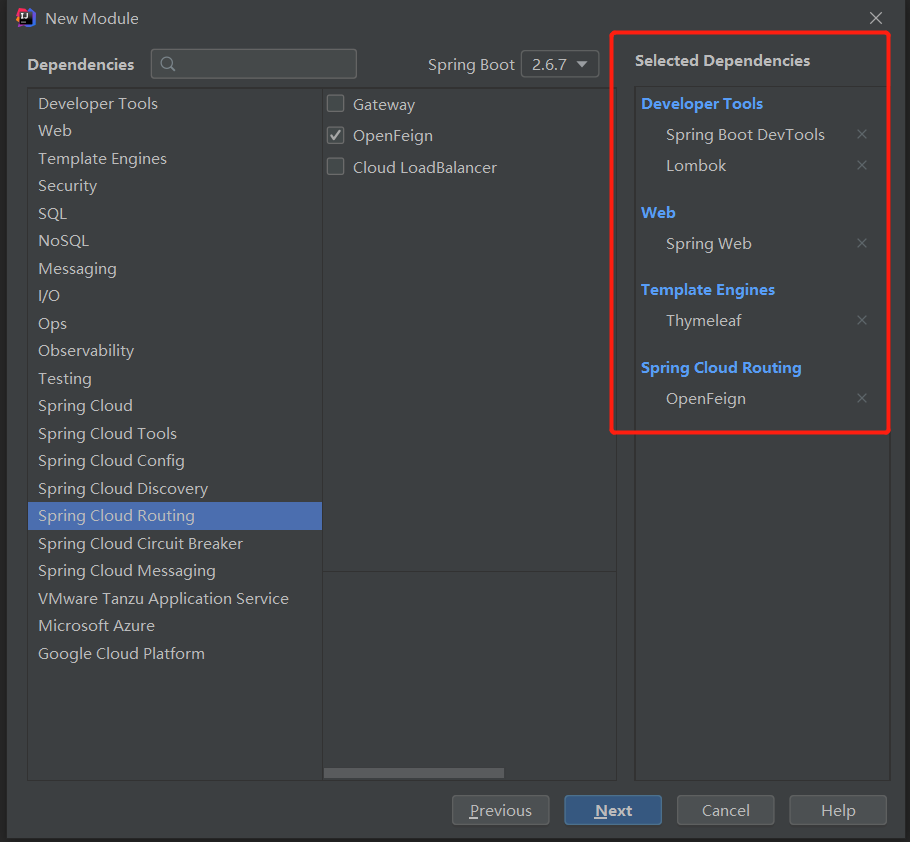The image size is (910, 842).
Task: Remove Spring Boot DevTools from selected dependencies
Action: click(862, 135)
